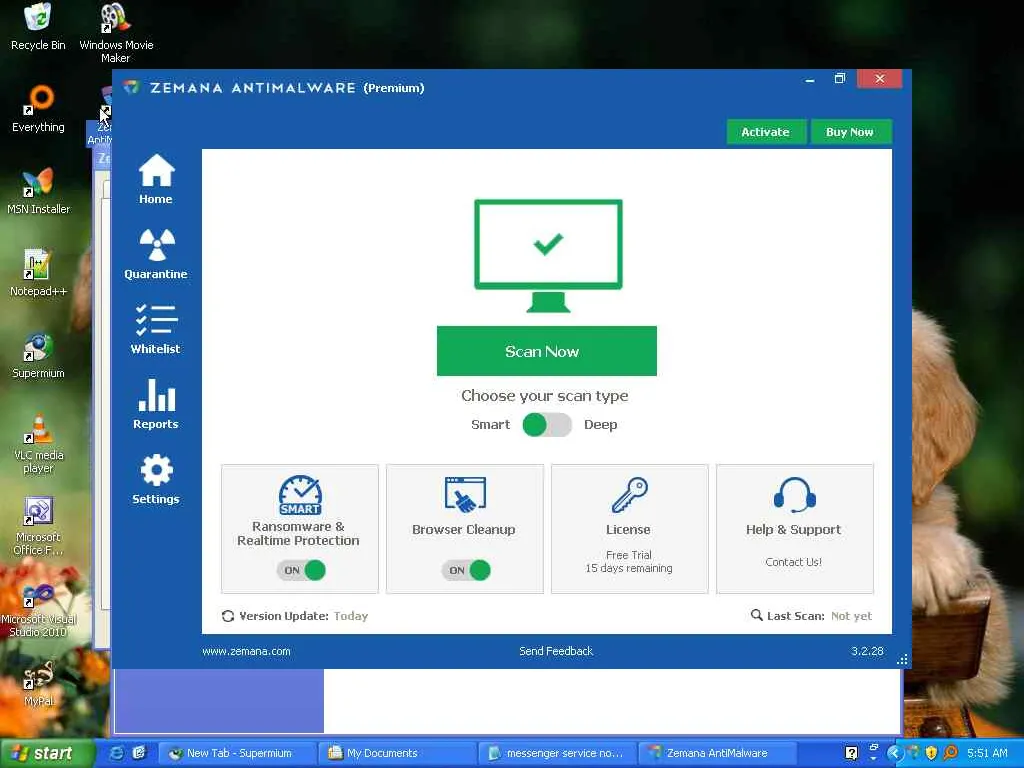This screenshot has height=768, width=1024.
Task: Click the taskbar clock 5:51 AM
Action: point(987,753)
